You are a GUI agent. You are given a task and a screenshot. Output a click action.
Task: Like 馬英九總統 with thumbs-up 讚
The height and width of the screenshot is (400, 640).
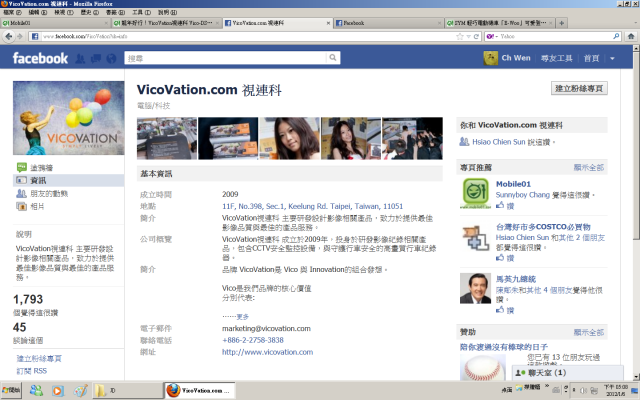pyautogui.click(x=505, y=310)
